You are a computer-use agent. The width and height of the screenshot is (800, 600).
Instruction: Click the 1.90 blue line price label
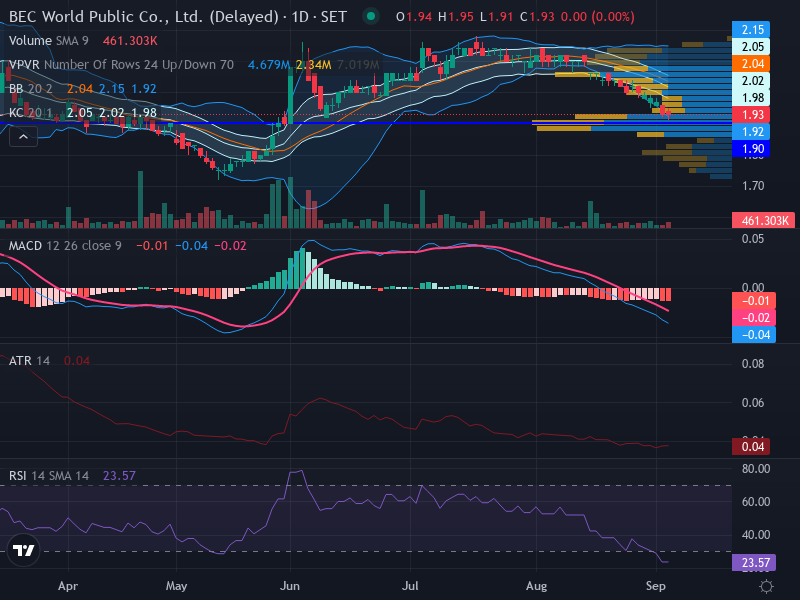tap(751, 149)
